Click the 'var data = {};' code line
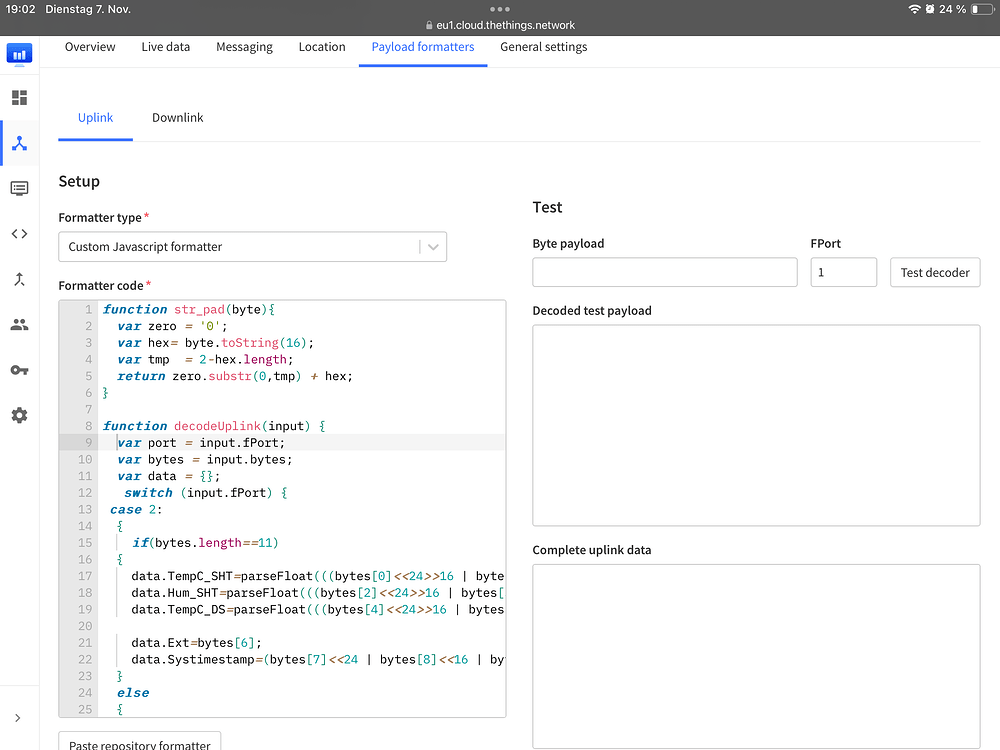1000x750 pixels. pos(169,476)
